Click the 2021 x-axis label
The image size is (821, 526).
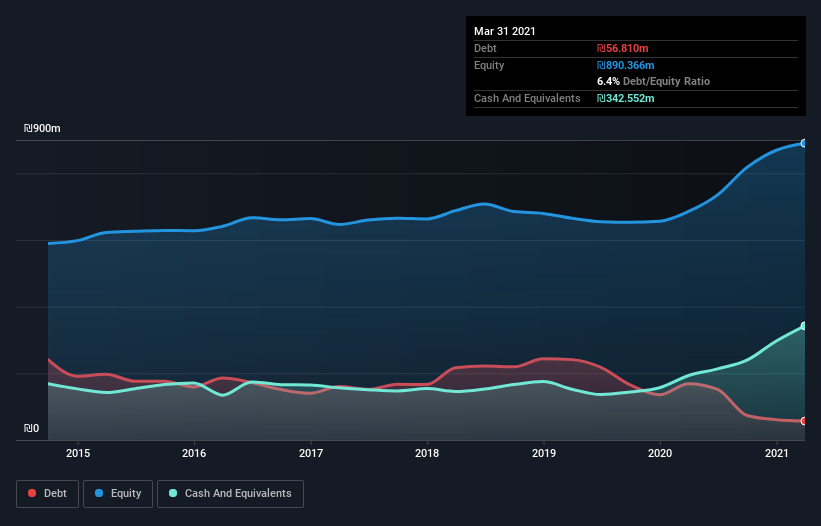pyautogui.click(x=777, y=453)
